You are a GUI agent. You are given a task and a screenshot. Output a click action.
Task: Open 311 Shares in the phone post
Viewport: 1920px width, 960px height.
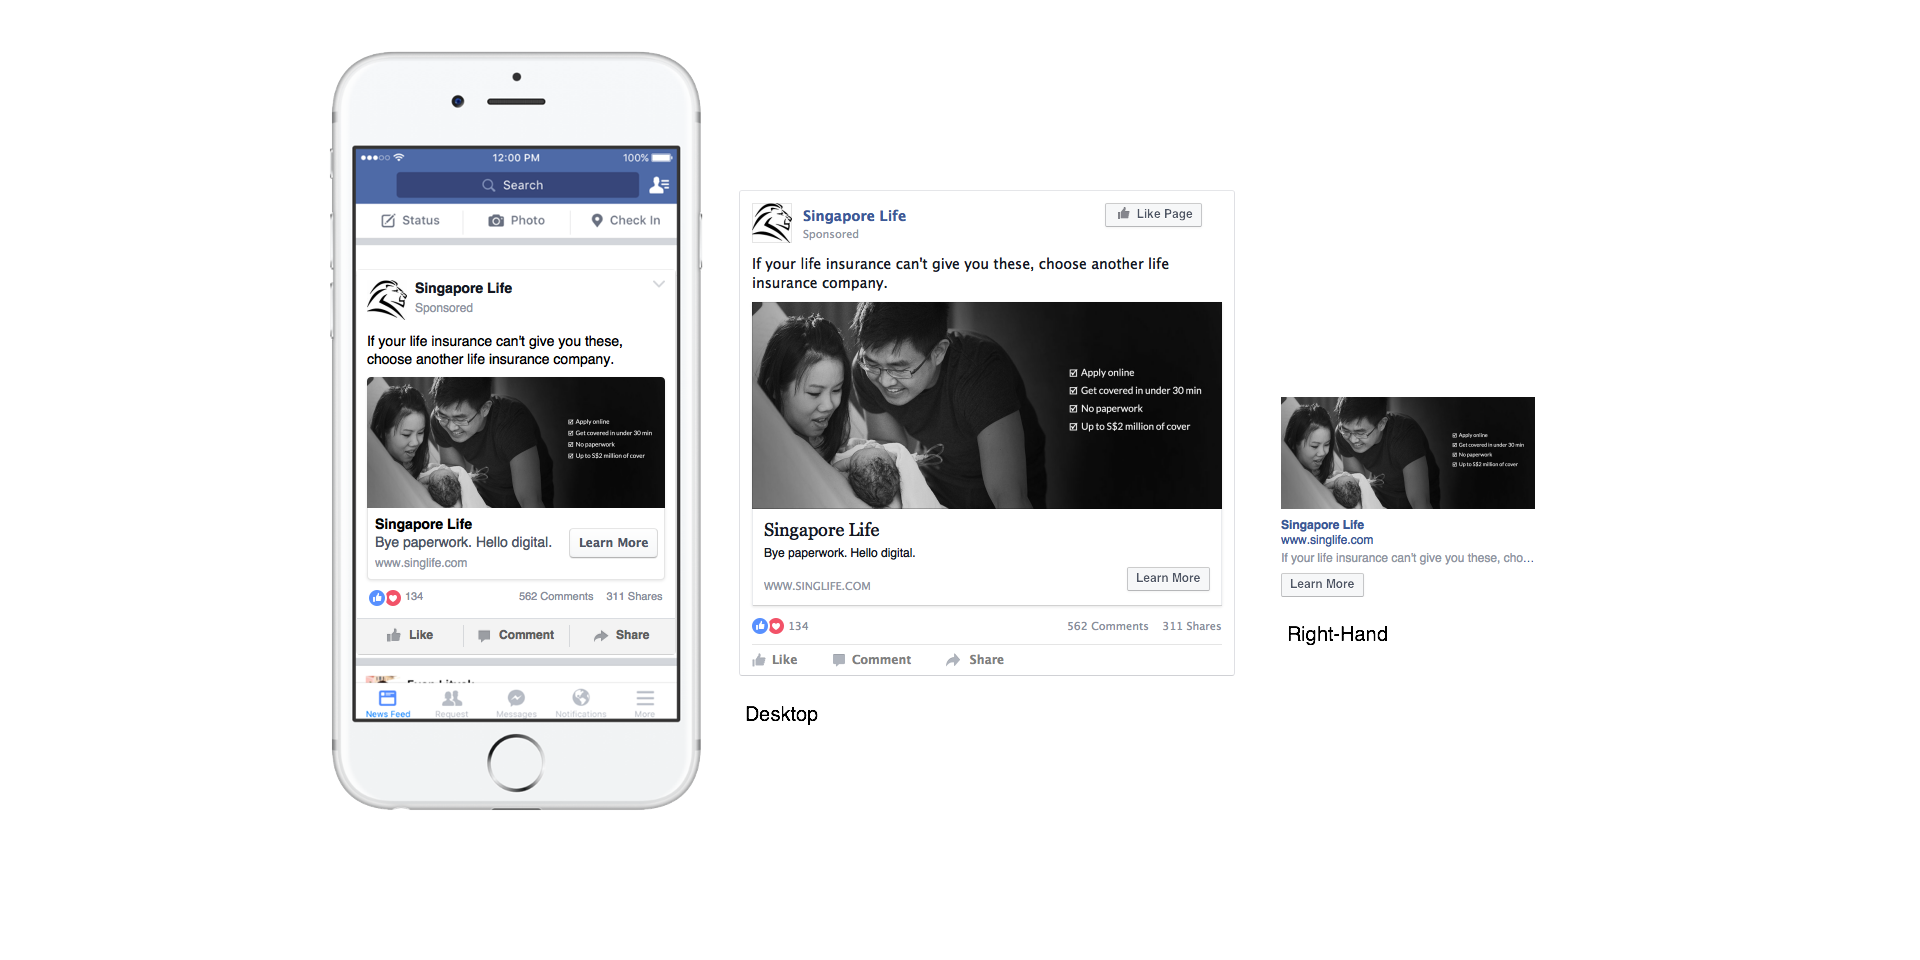(634, 596)
